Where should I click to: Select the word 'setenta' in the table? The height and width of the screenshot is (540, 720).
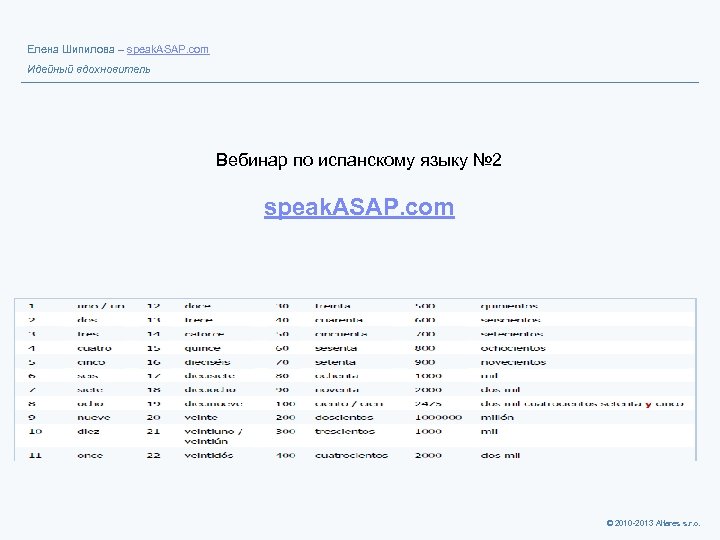tap(335, 362)
